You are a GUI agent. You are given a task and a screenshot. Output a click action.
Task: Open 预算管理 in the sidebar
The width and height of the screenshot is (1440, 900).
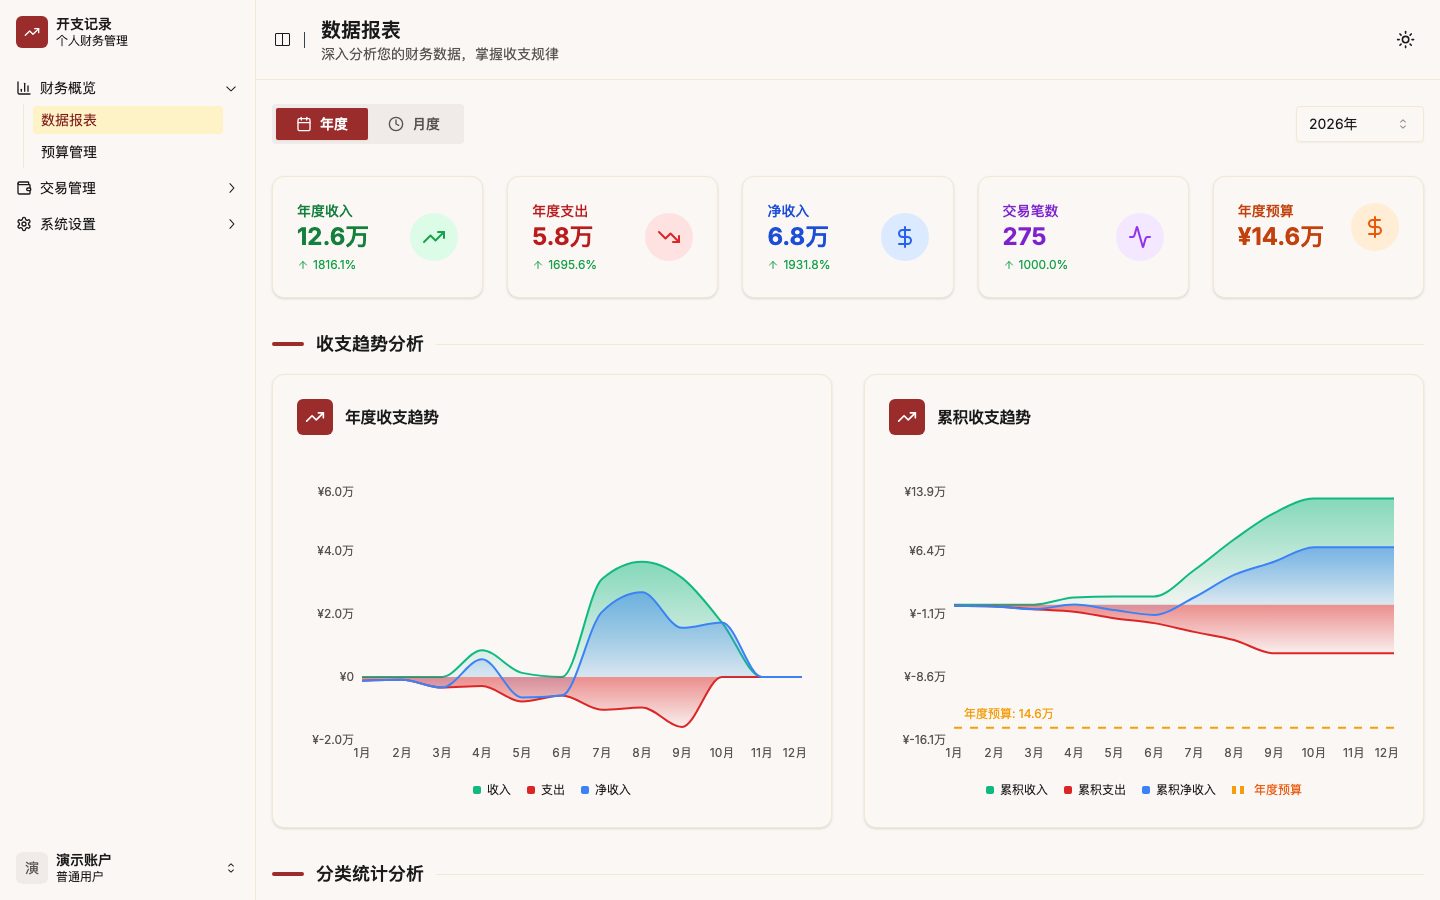(x=128, y=152)
